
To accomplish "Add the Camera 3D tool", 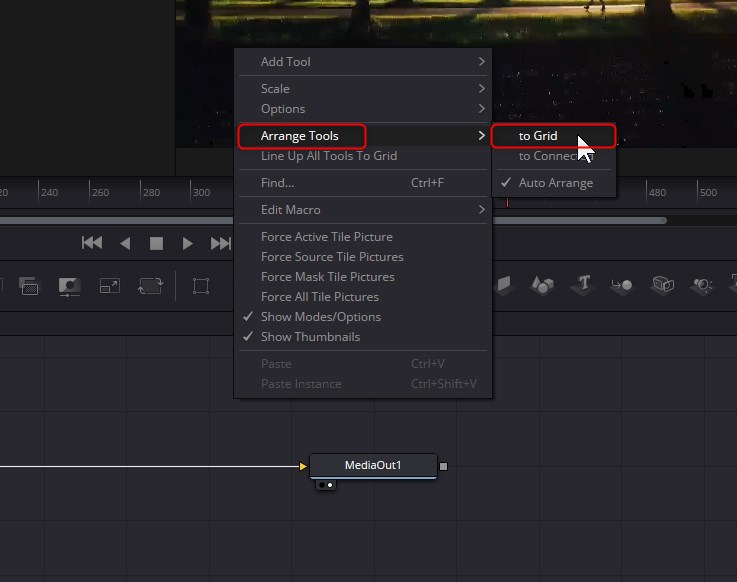I will 663,284.
